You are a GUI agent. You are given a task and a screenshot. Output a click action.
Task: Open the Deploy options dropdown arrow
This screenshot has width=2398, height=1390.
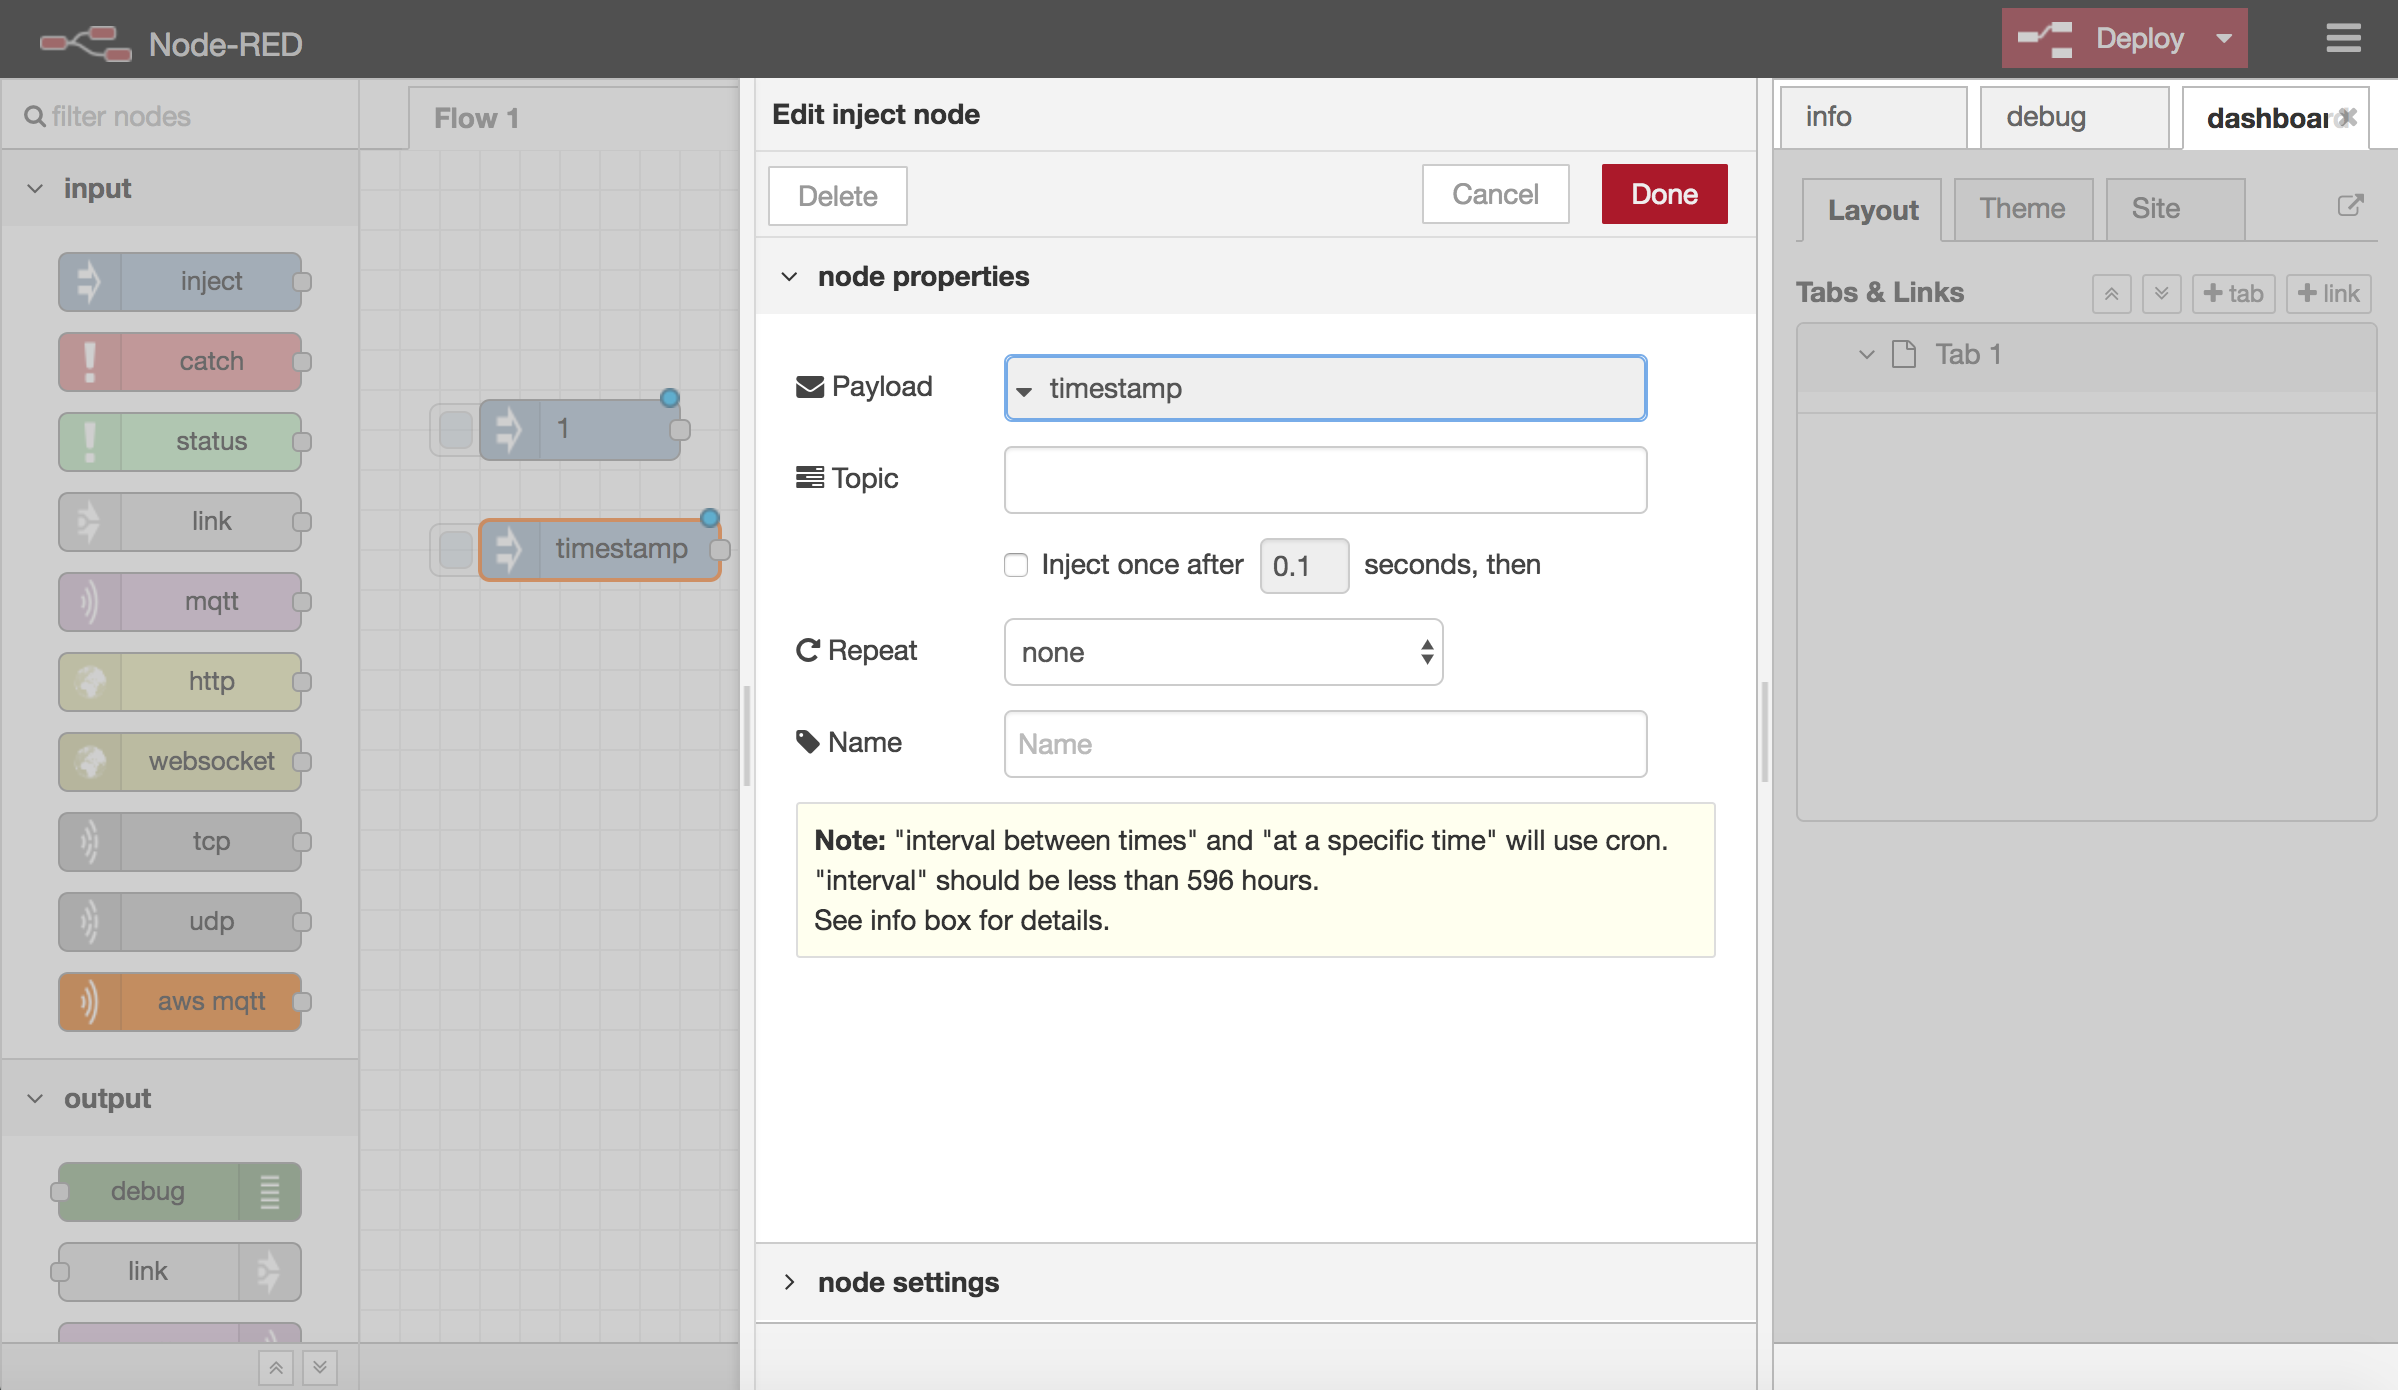2224,38
